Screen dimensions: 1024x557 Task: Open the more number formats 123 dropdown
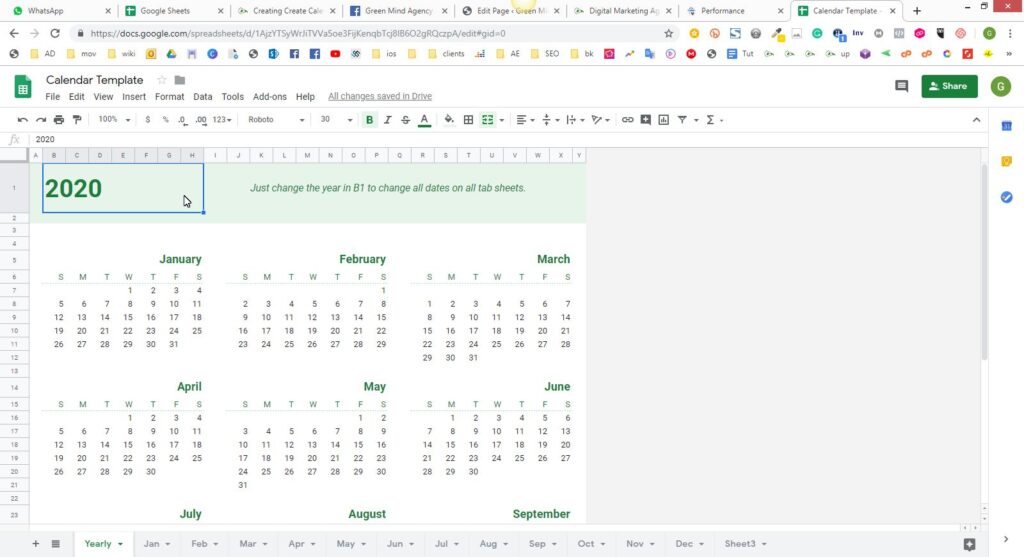[222, 119]
